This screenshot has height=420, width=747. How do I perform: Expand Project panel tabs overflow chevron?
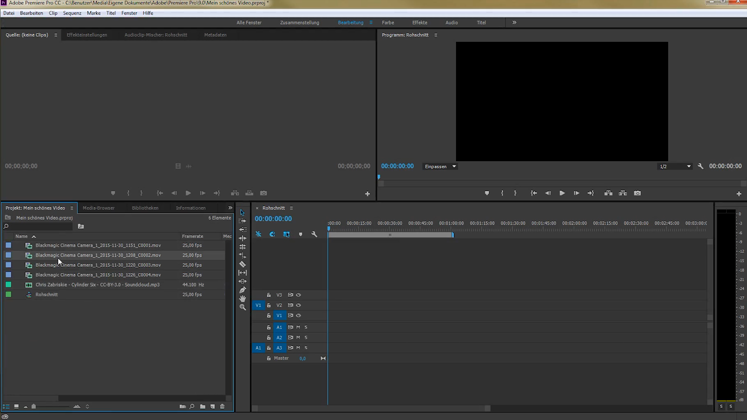click(x=230, y=208)
